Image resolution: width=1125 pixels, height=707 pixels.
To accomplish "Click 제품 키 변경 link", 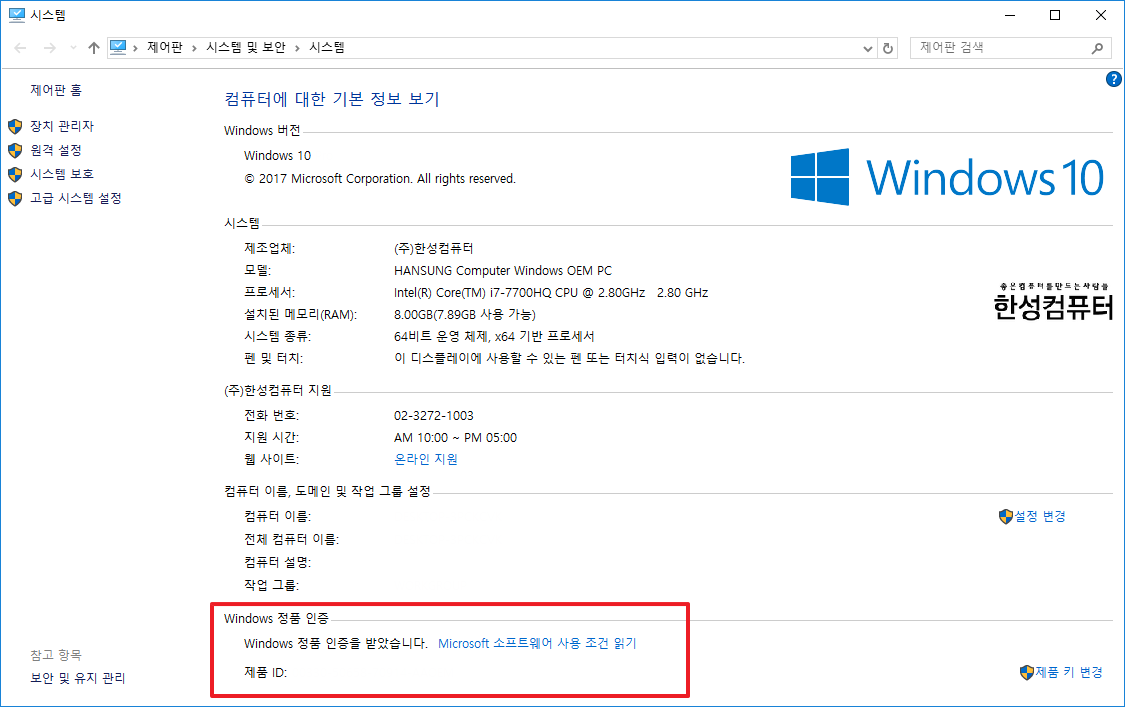I will point(1068,672).
